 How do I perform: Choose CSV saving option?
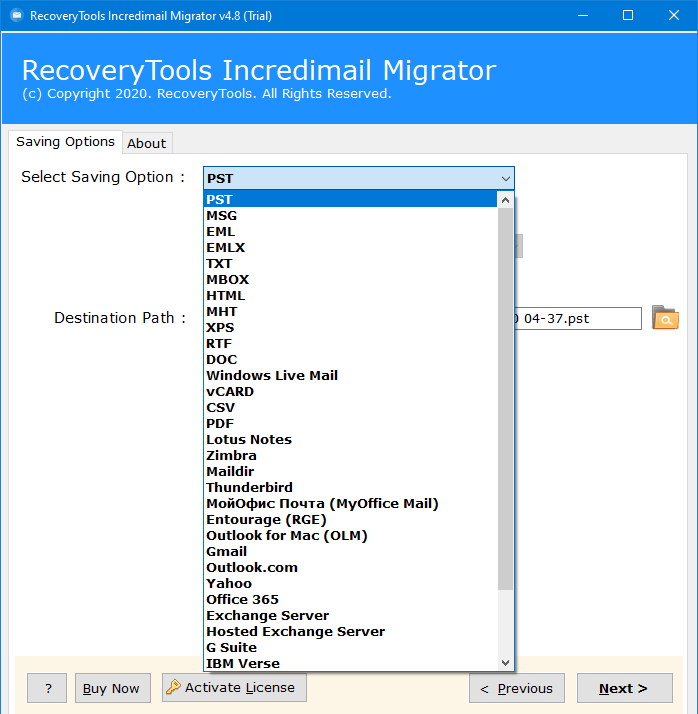[350, 407]
